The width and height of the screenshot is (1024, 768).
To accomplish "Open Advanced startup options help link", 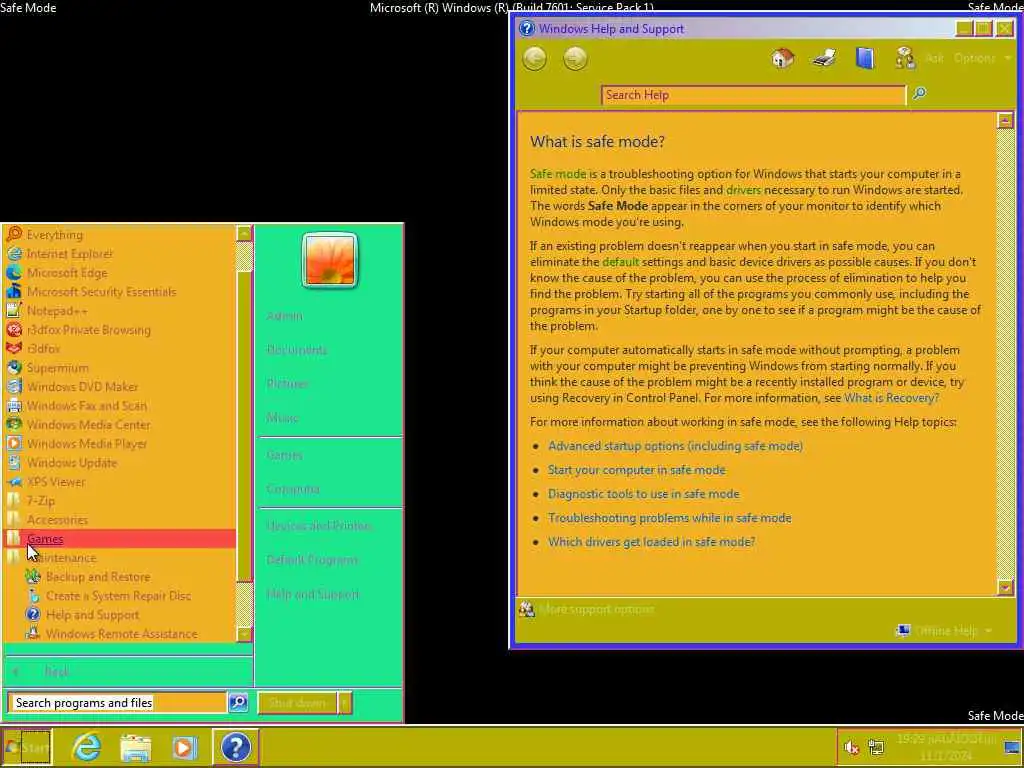I will tap(675, 446).
